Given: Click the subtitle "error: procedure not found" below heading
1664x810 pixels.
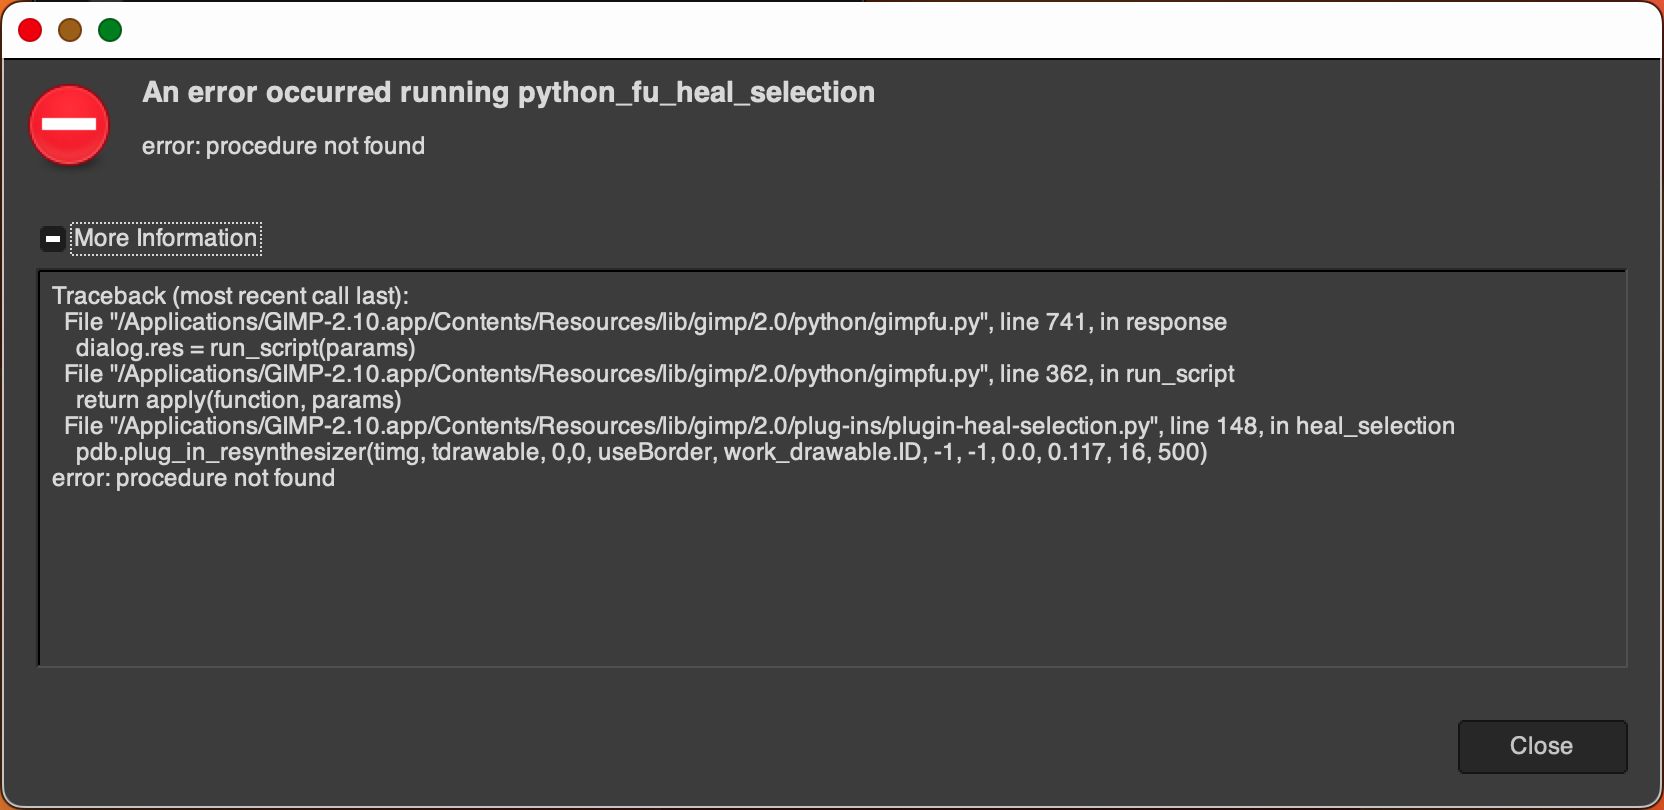Looking at the screenshot, I should (283, 146).
